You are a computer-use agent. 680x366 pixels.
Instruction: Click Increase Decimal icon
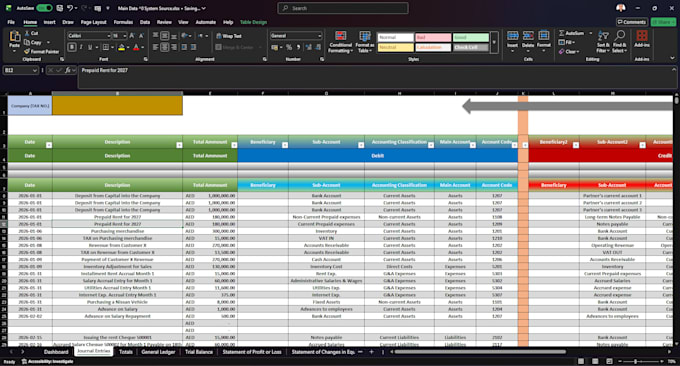[309, 47]
